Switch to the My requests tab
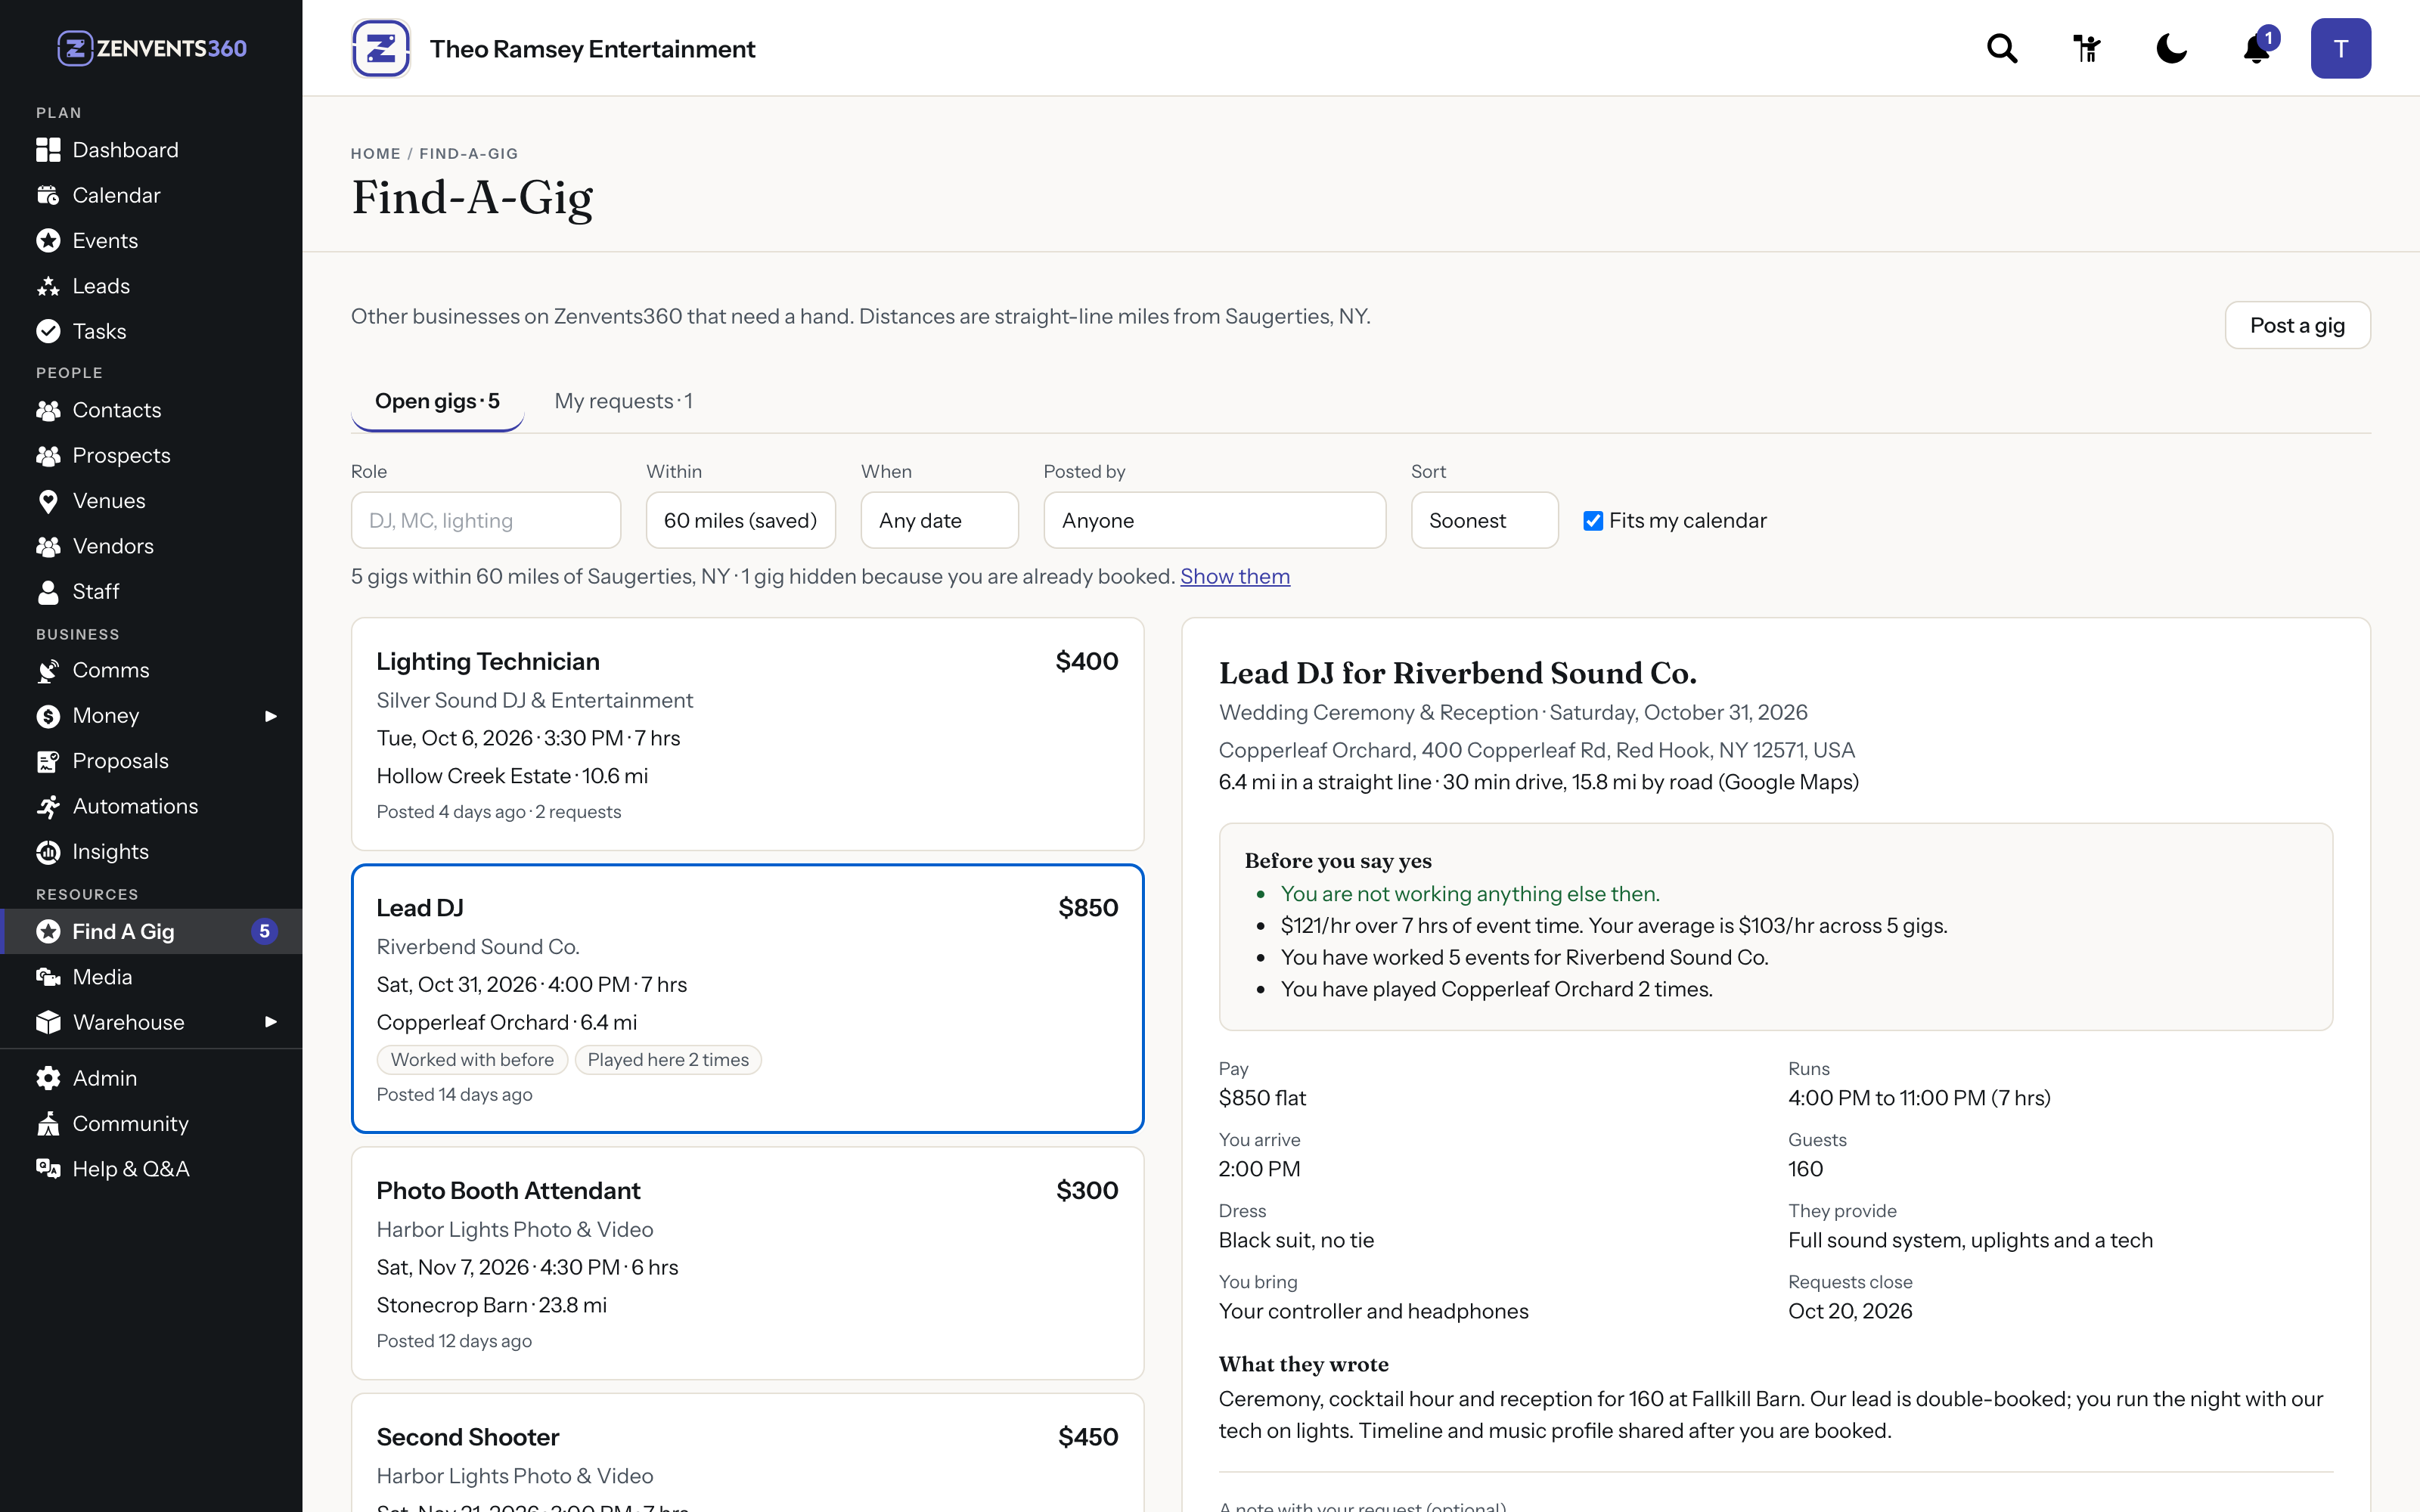Screen dimensions: 2420x1512 [623, 401]
